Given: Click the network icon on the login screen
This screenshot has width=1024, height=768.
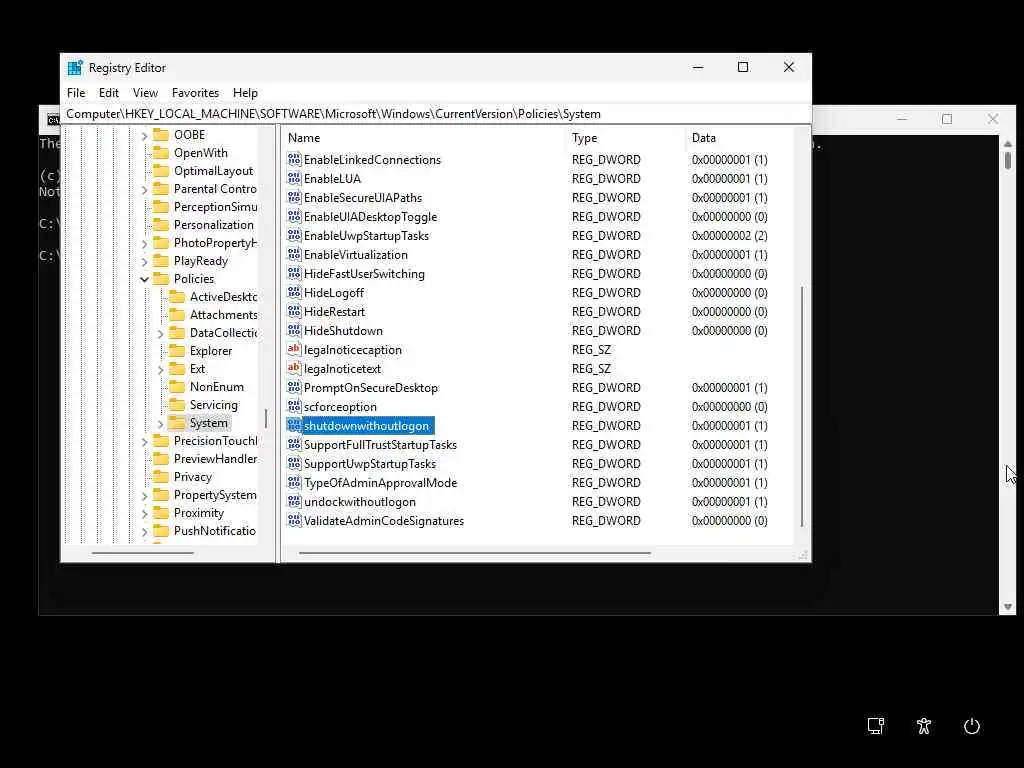Looking at the screenshot, I should [x=876, y=726].
